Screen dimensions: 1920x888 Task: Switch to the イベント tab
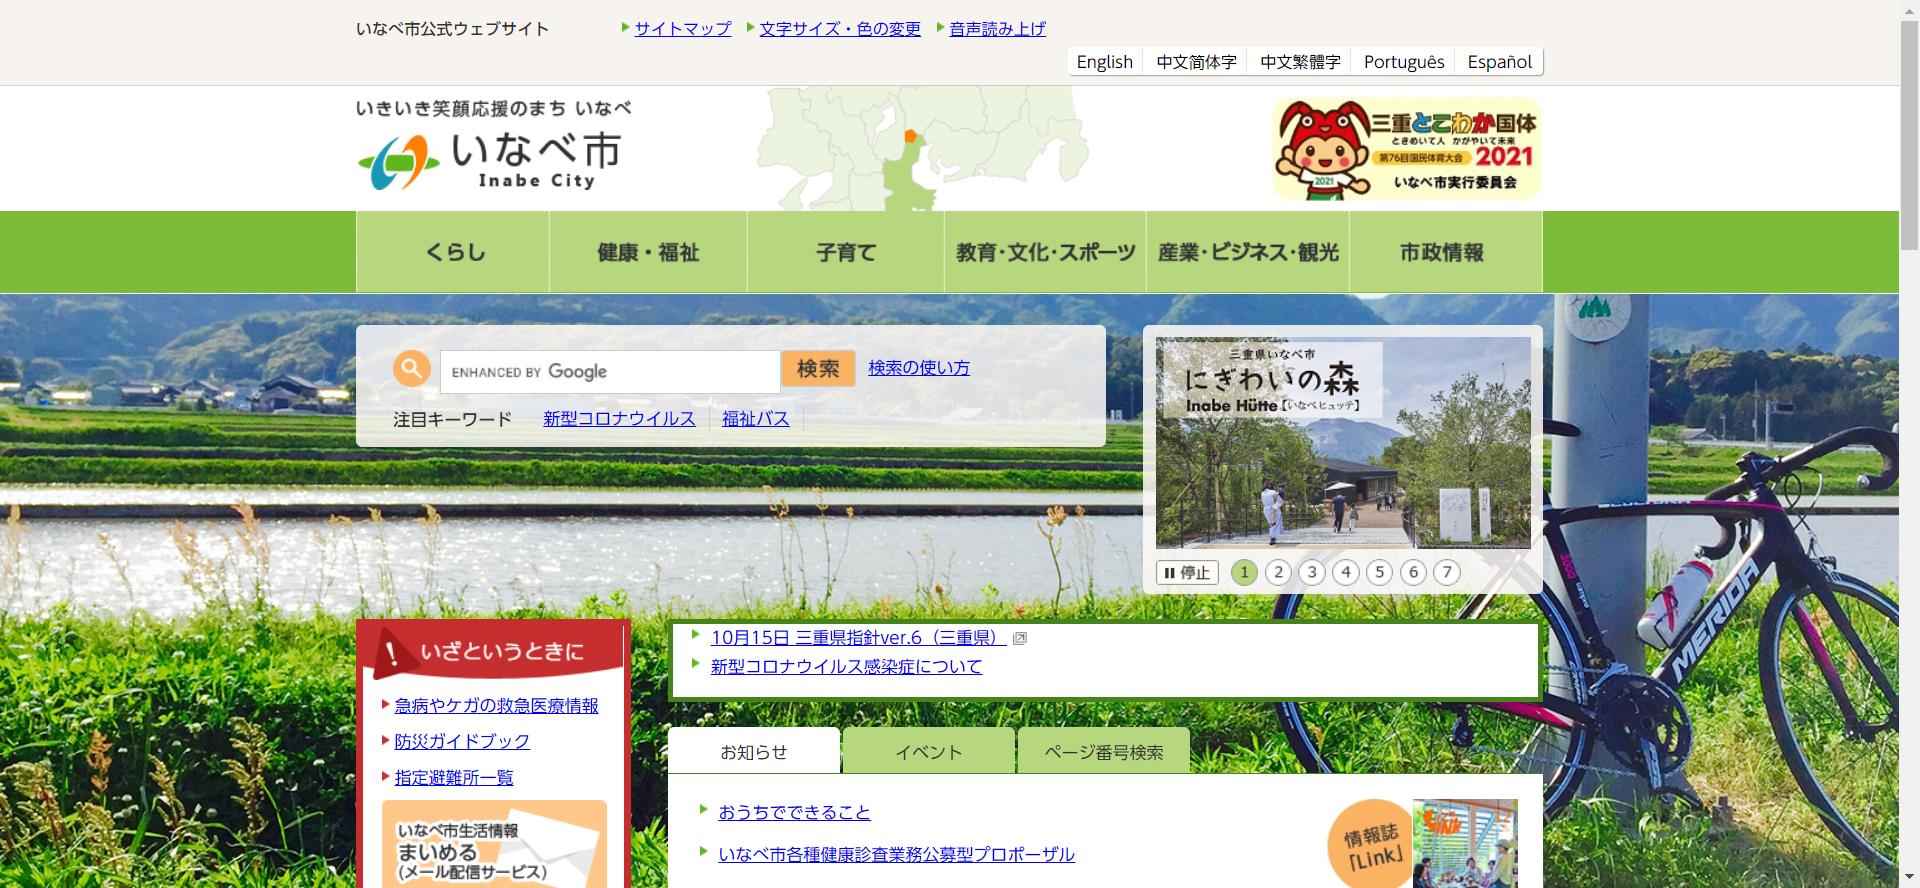click(928, 752)
